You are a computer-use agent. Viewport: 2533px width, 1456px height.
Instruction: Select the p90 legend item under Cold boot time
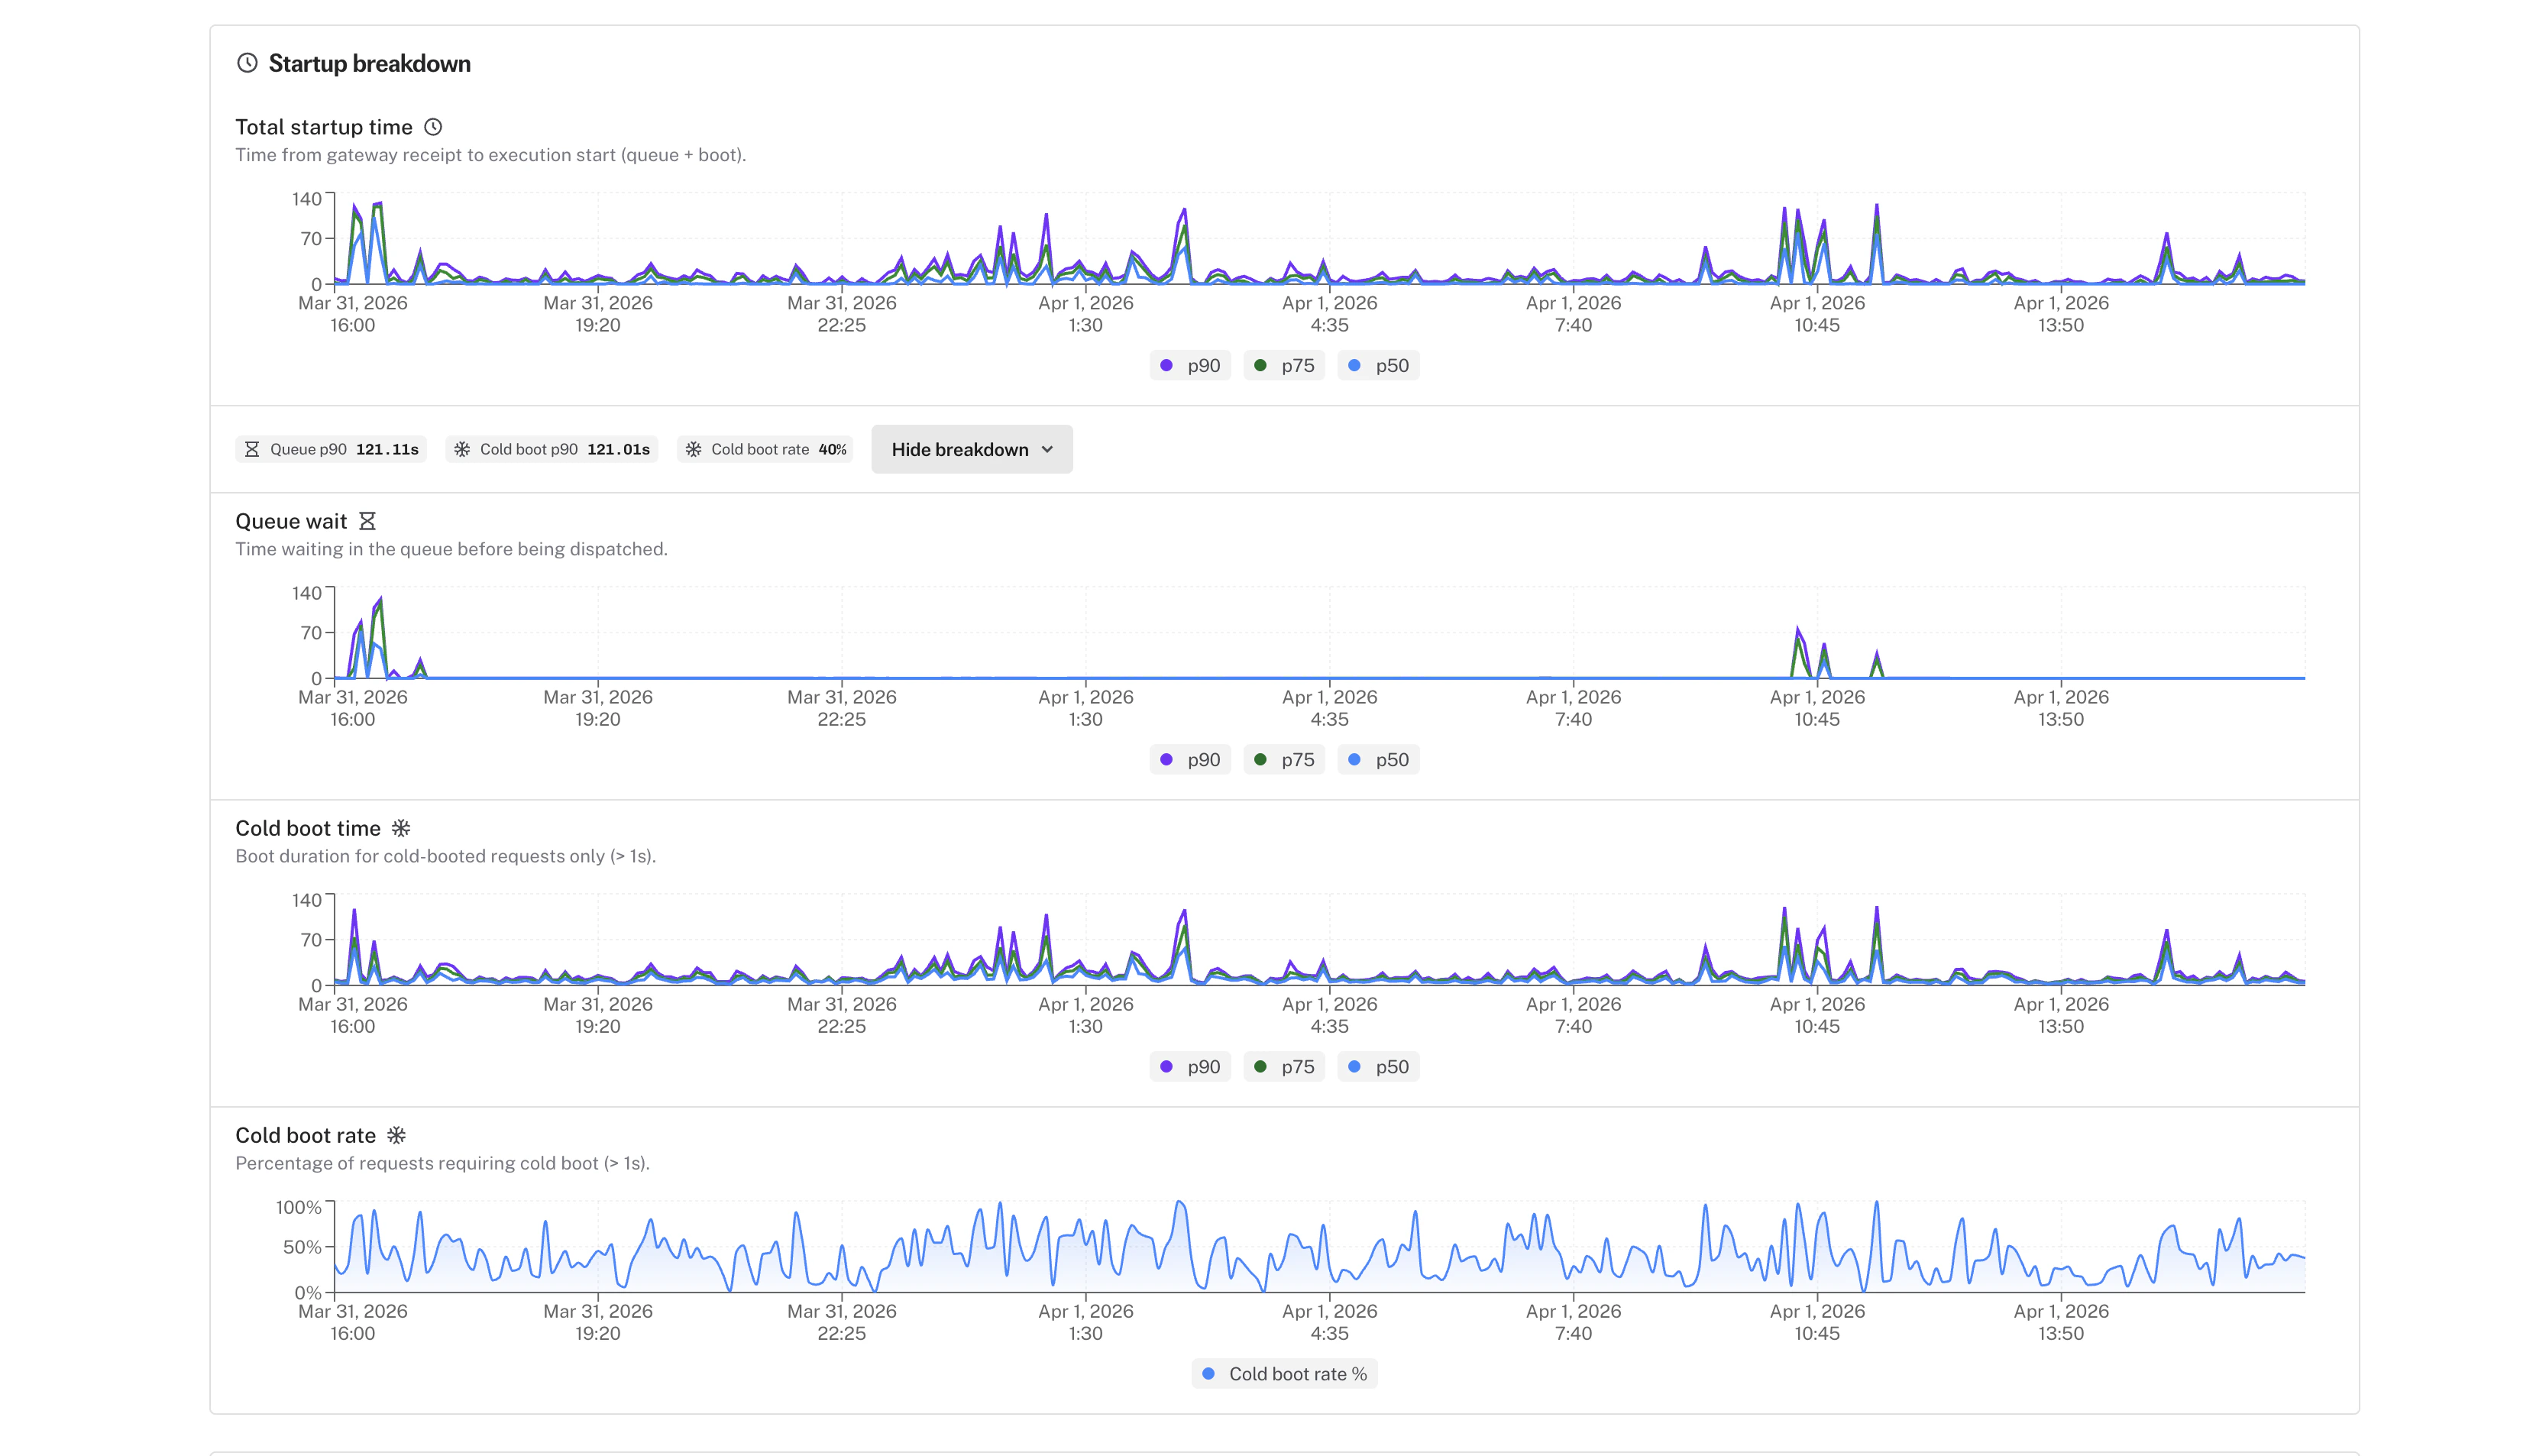tap(1190, 1066)
